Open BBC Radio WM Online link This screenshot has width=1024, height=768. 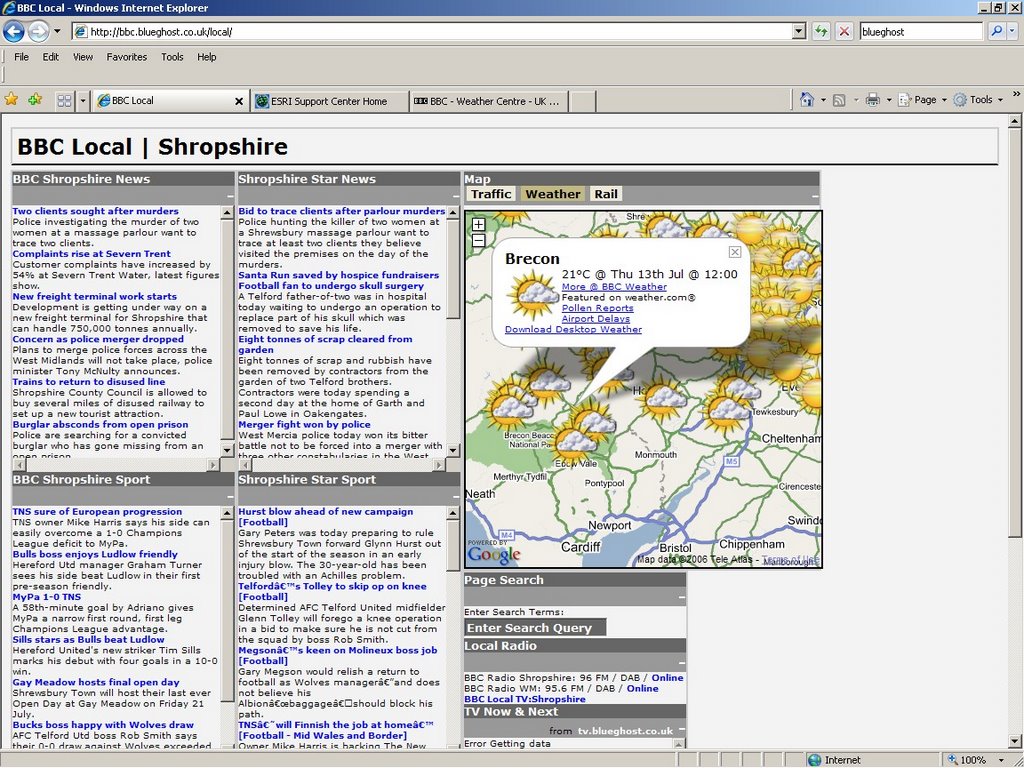click(643, 688)
